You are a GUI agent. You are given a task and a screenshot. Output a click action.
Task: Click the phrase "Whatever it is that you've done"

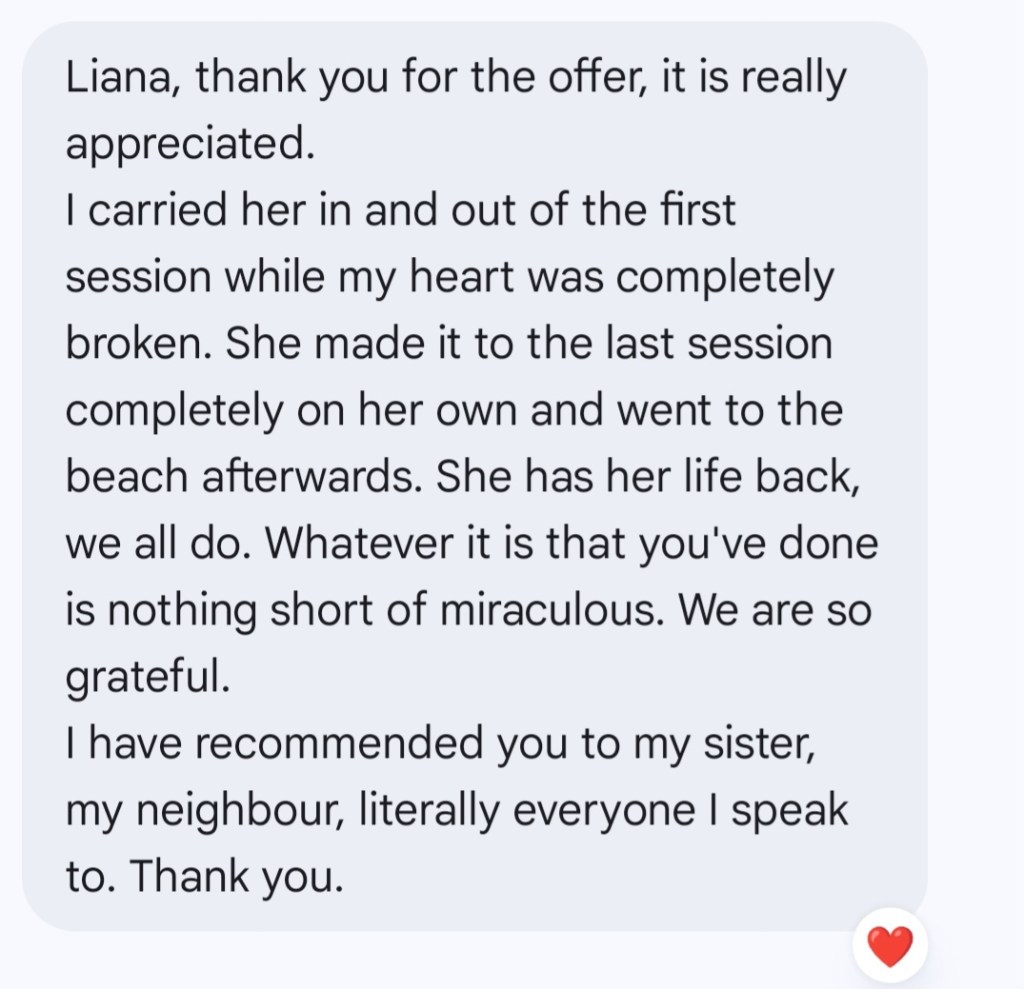(x=573, y=544)
